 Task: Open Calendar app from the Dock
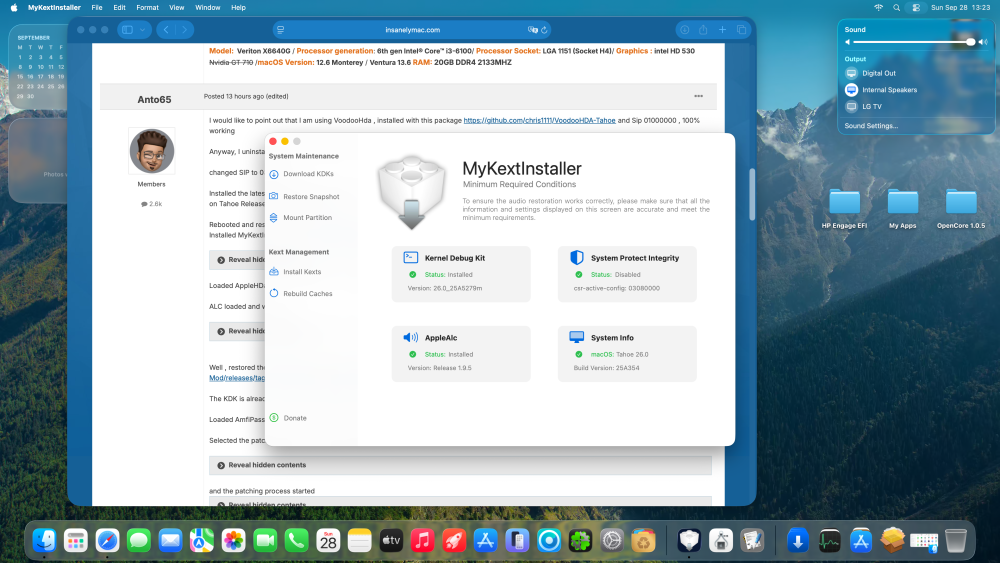coord(328,541)
